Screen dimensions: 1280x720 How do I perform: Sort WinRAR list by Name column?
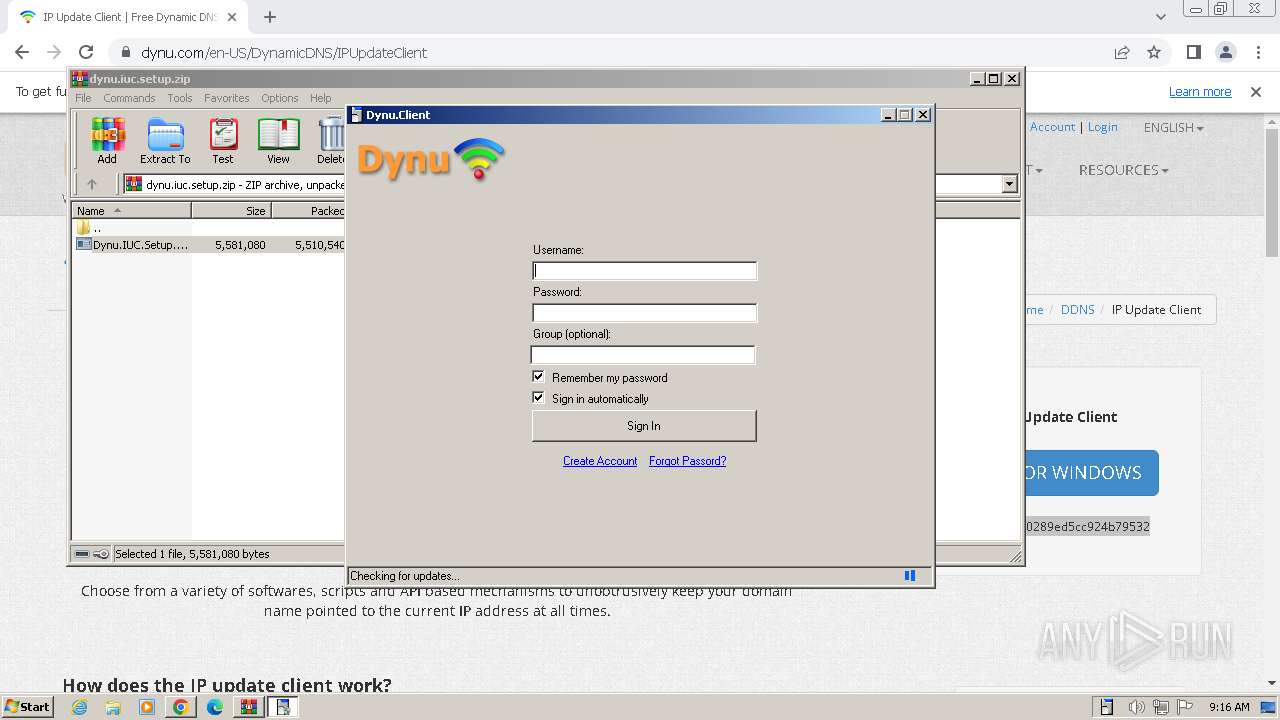[x=131, y=211]
